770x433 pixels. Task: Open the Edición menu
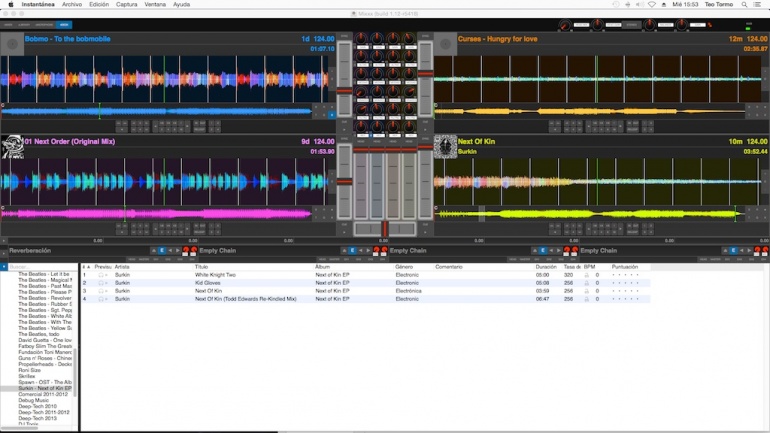click(x=99, y=4)
